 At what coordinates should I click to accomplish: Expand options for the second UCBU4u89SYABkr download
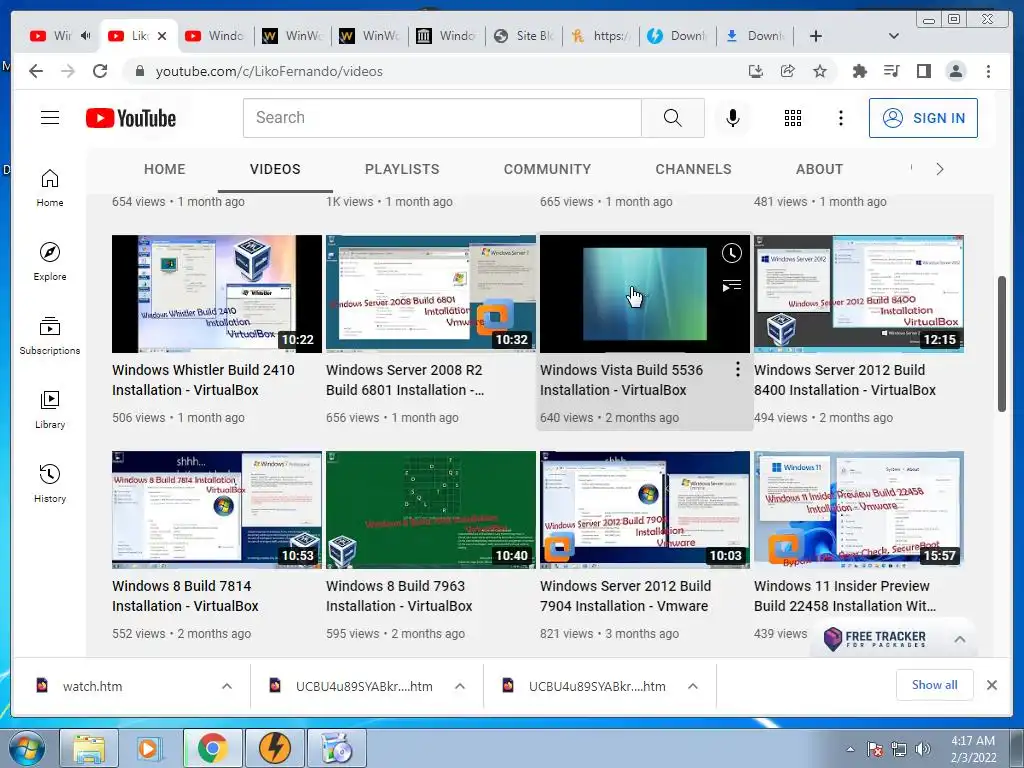point(460,686)
